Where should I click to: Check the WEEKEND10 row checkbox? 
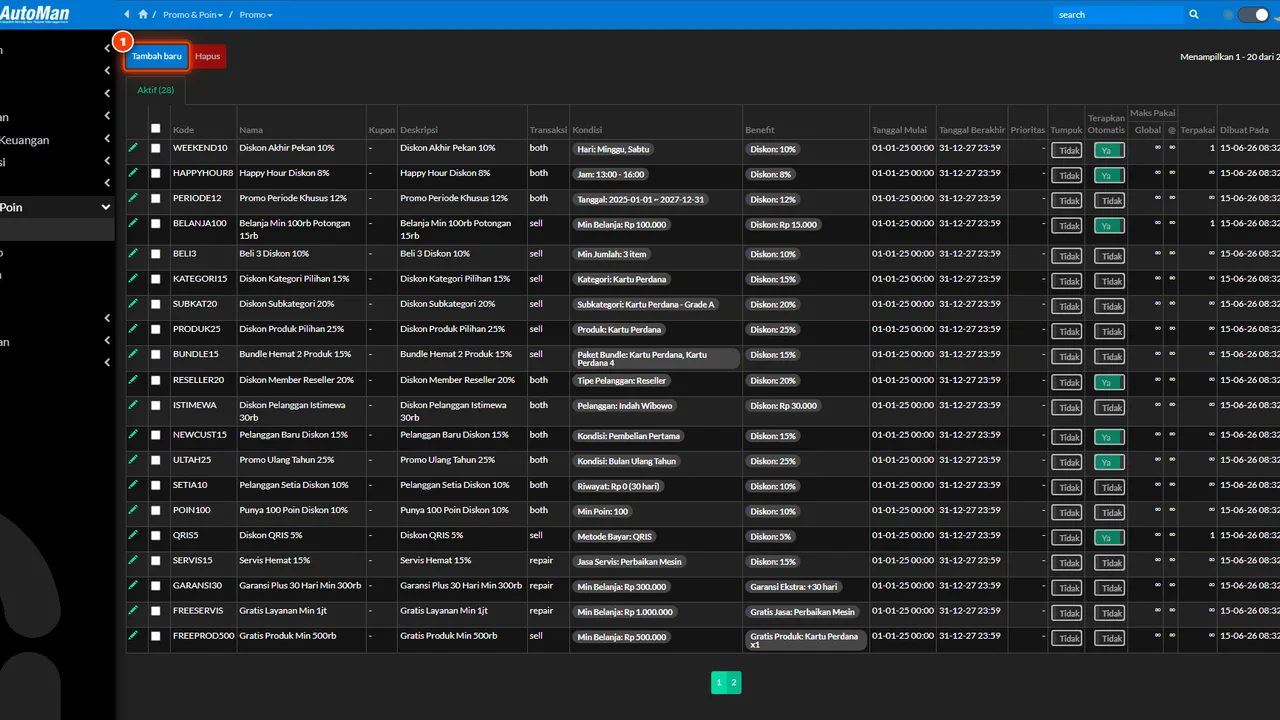click(155, 148)
